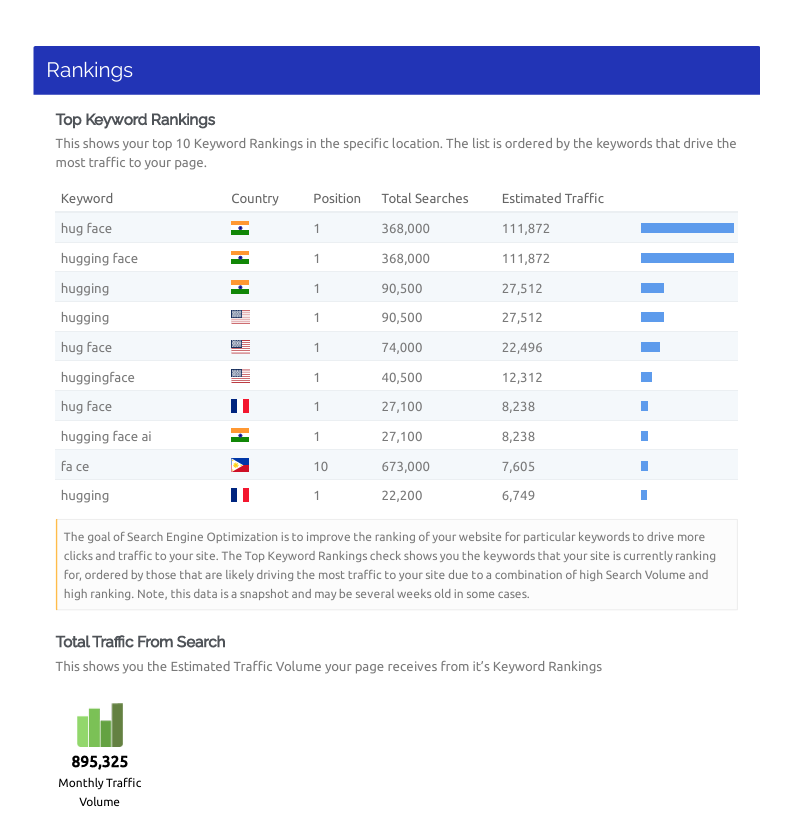Image resolution: width=792 pixels, height=820 pixels.
Task: Click the 'hugging face' keyword text
Action: pyautogui.click(x=99, y=258)
